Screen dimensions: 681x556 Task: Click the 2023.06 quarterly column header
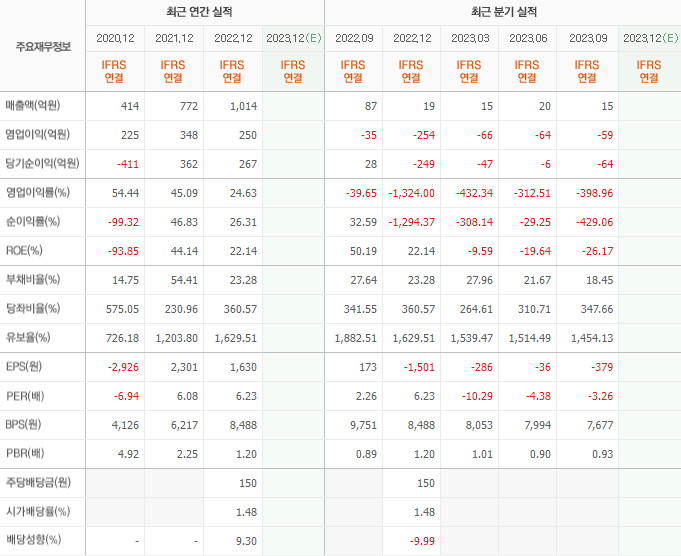[528, 38]
